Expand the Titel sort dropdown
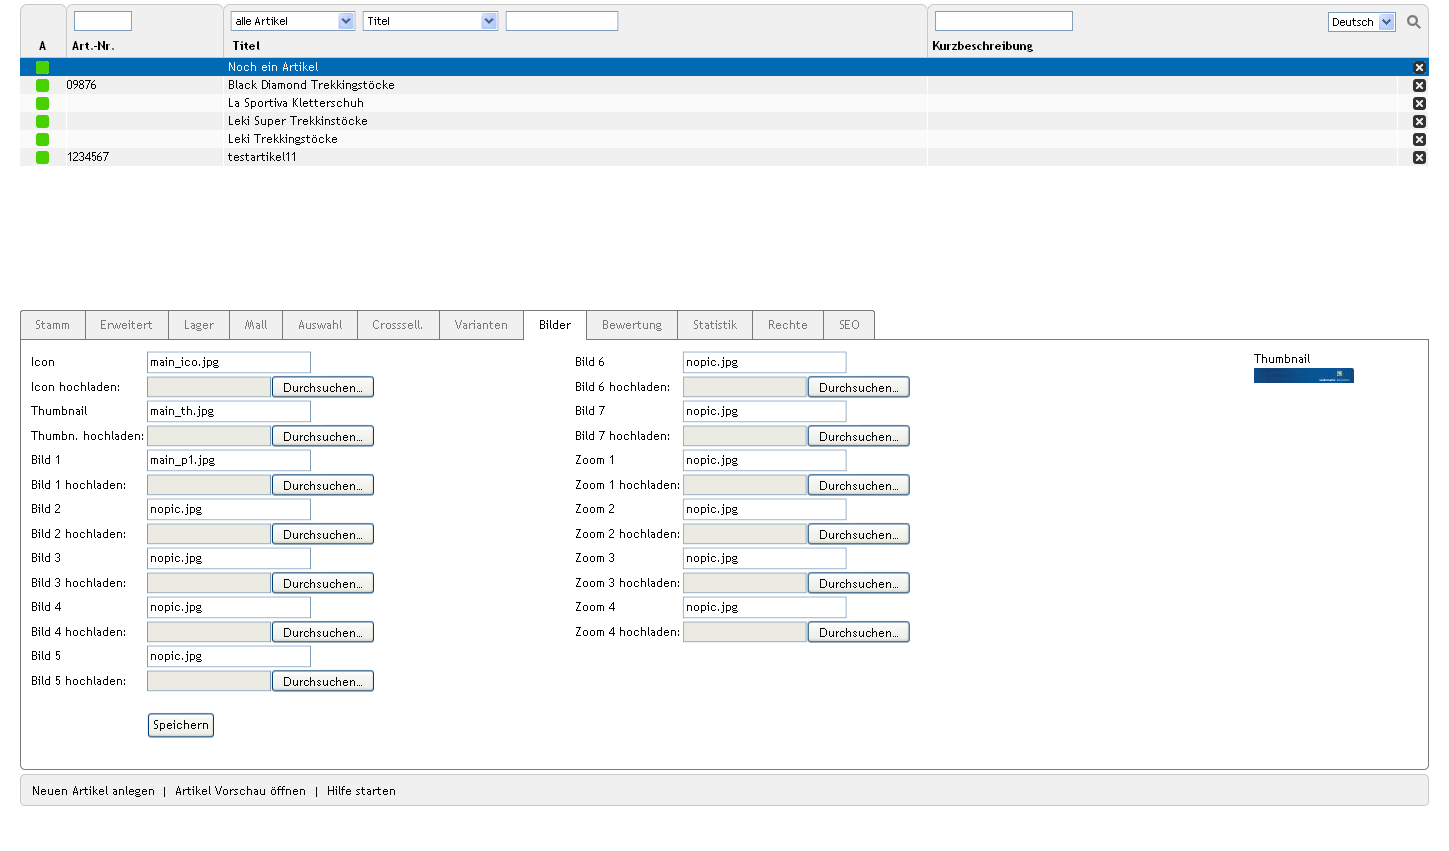Viewport: 1449px width, 851px height. coord(430,21)
